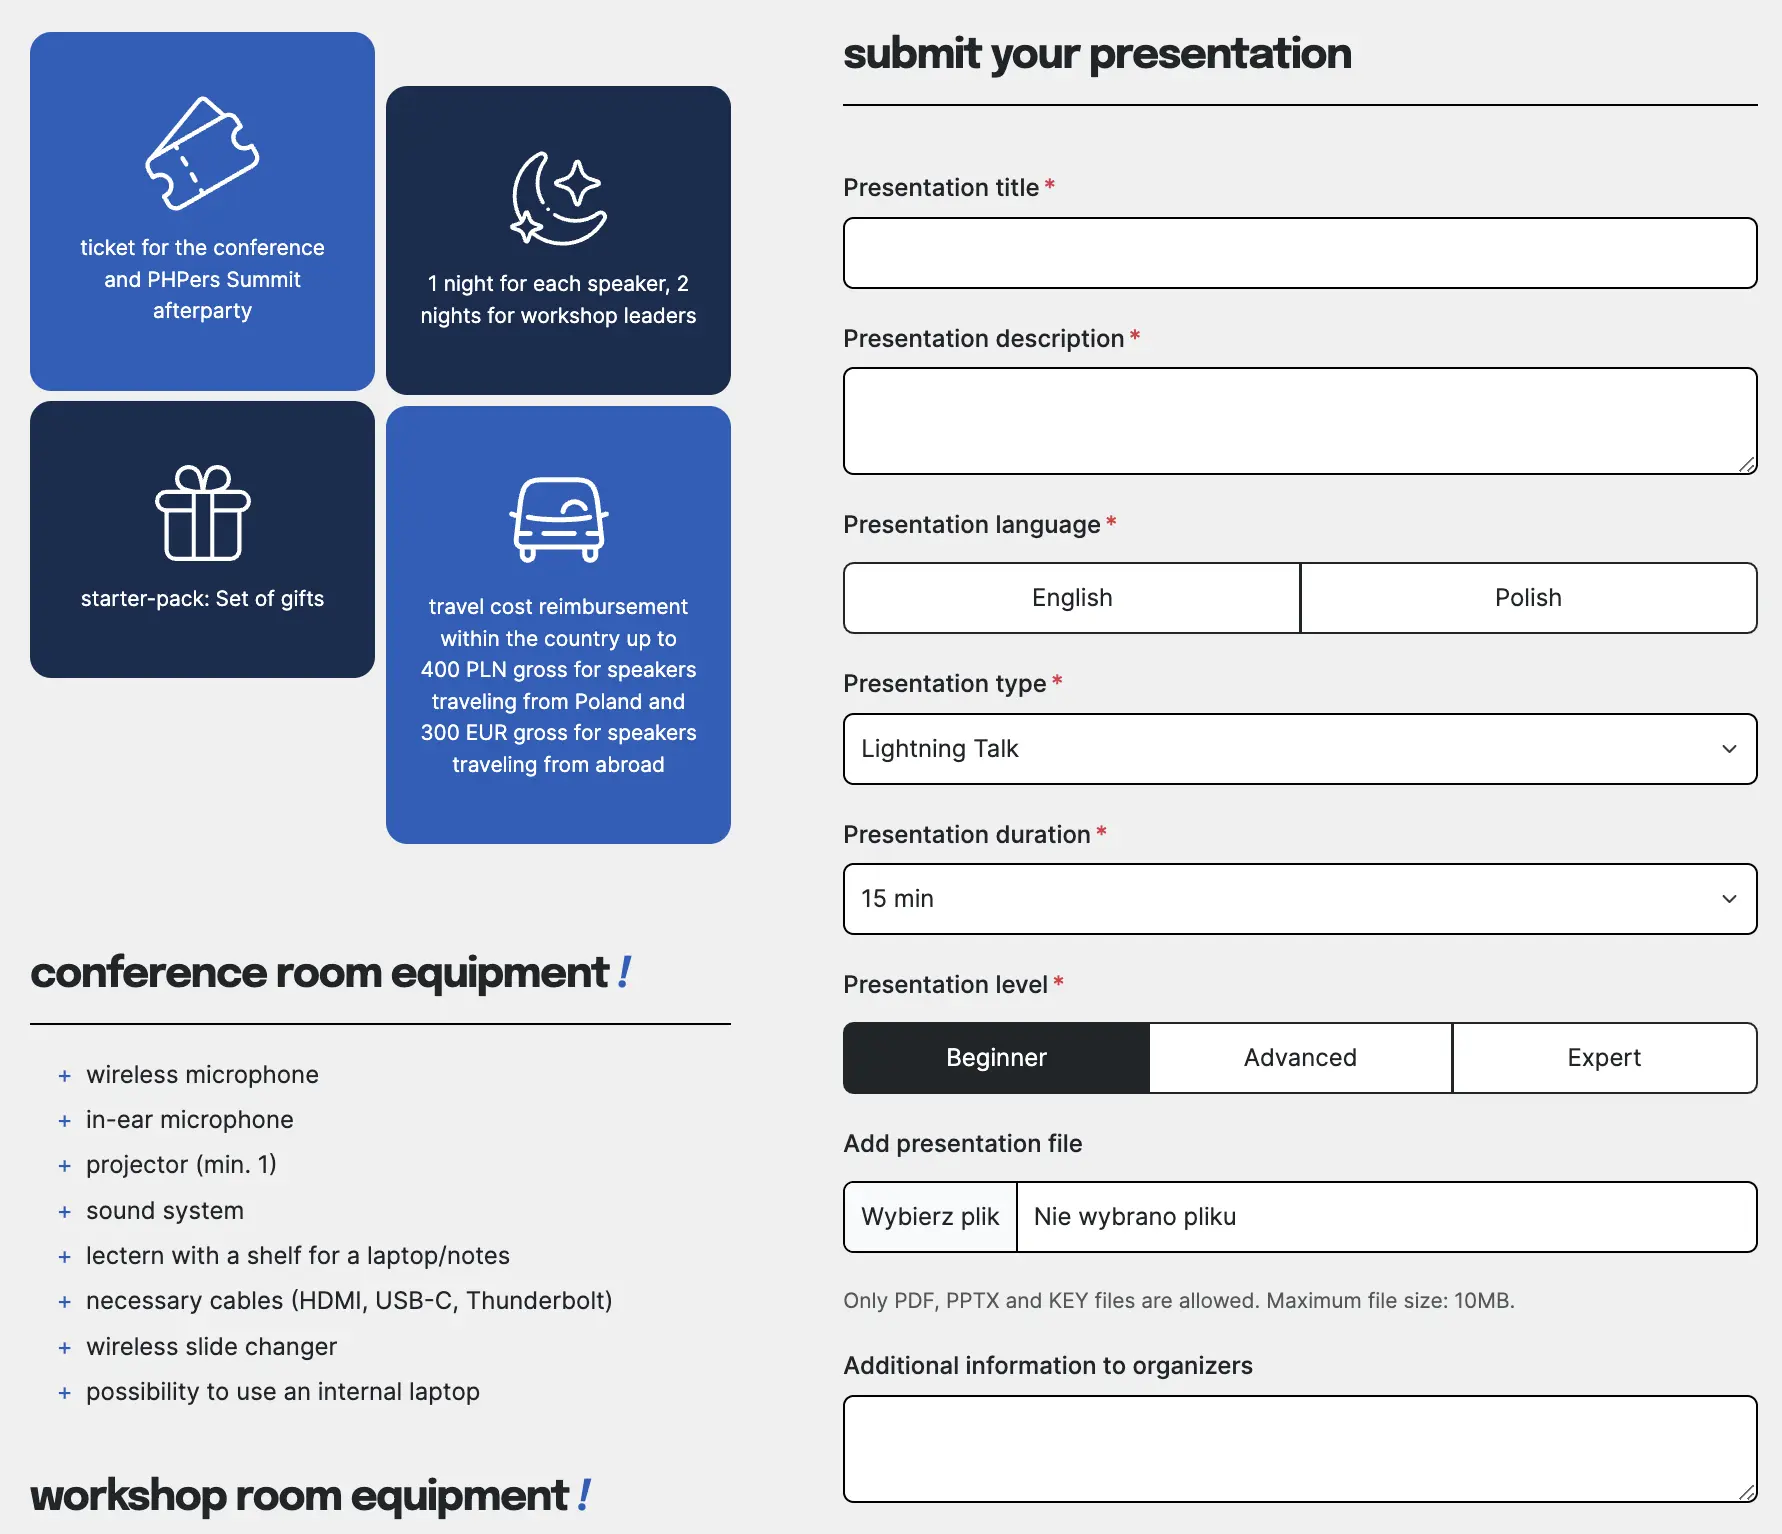Select English as presentation language

click(x=1071, y=598)
